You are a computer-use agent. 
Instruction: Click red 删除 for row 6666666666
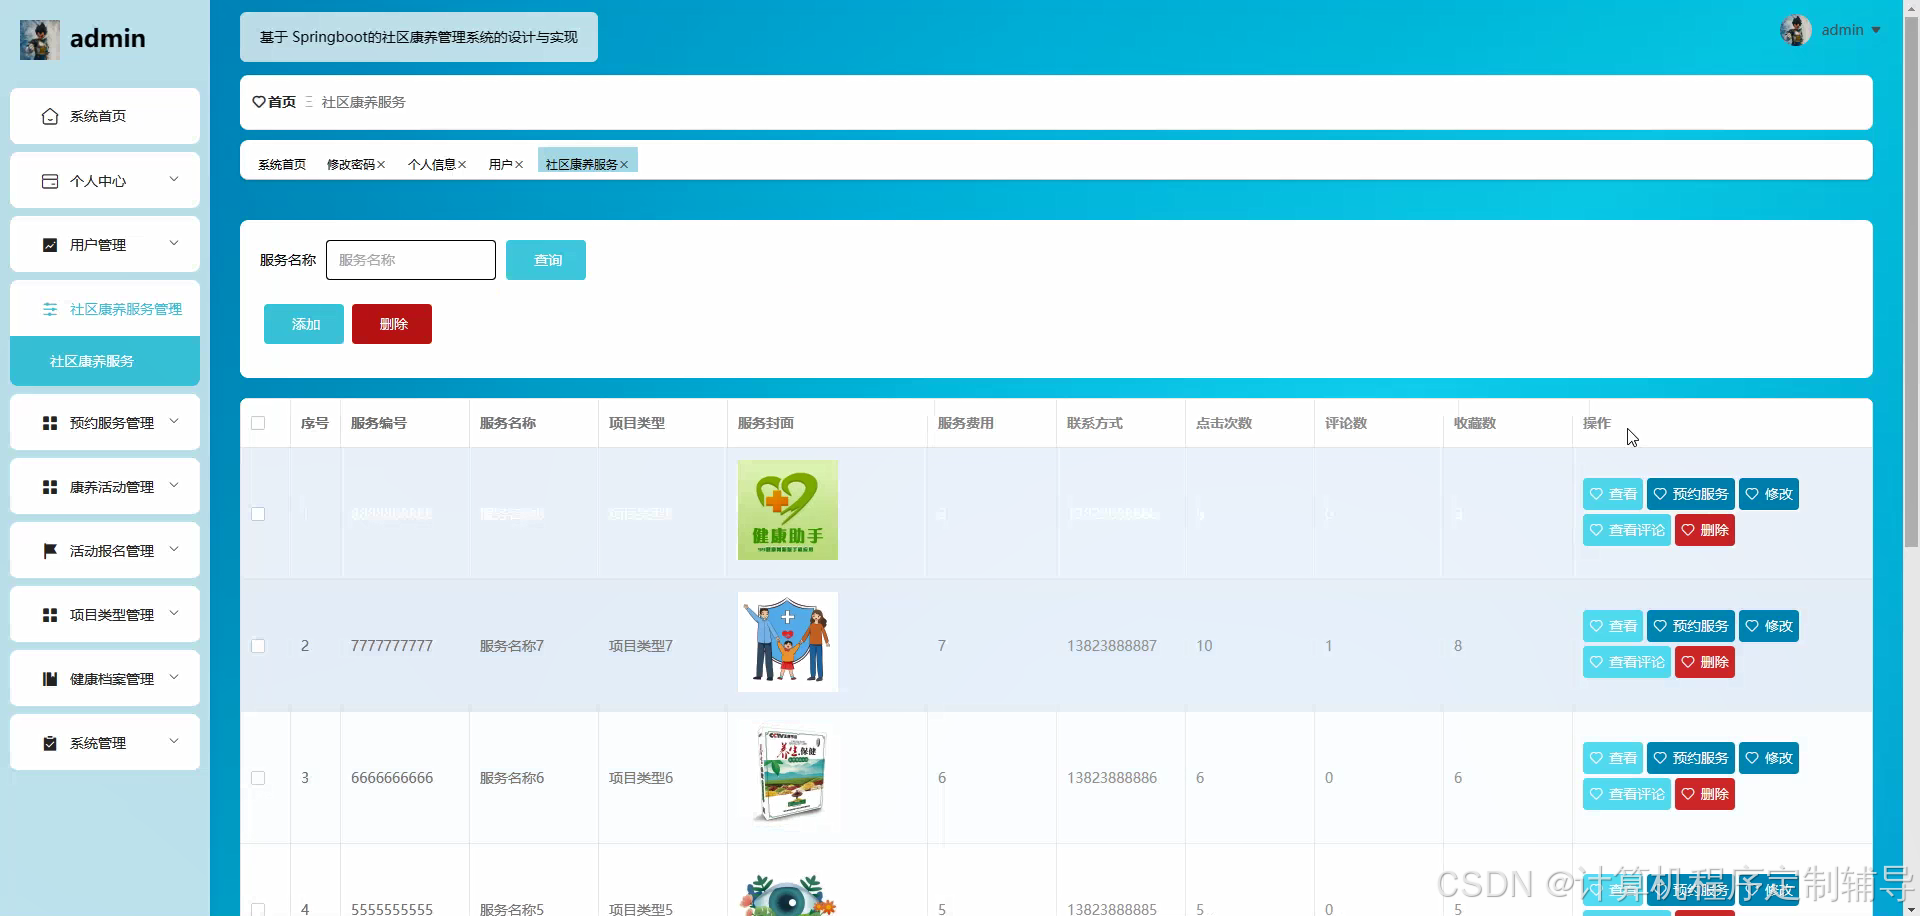[x=1705, y=794]
